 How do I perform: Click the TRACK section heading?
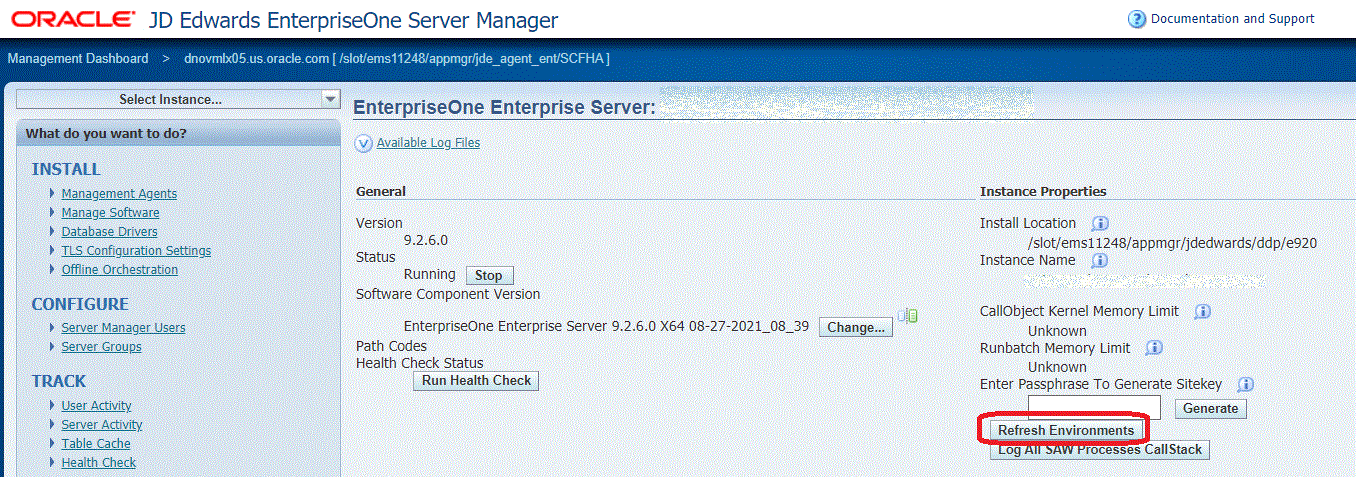click(59, 381)
